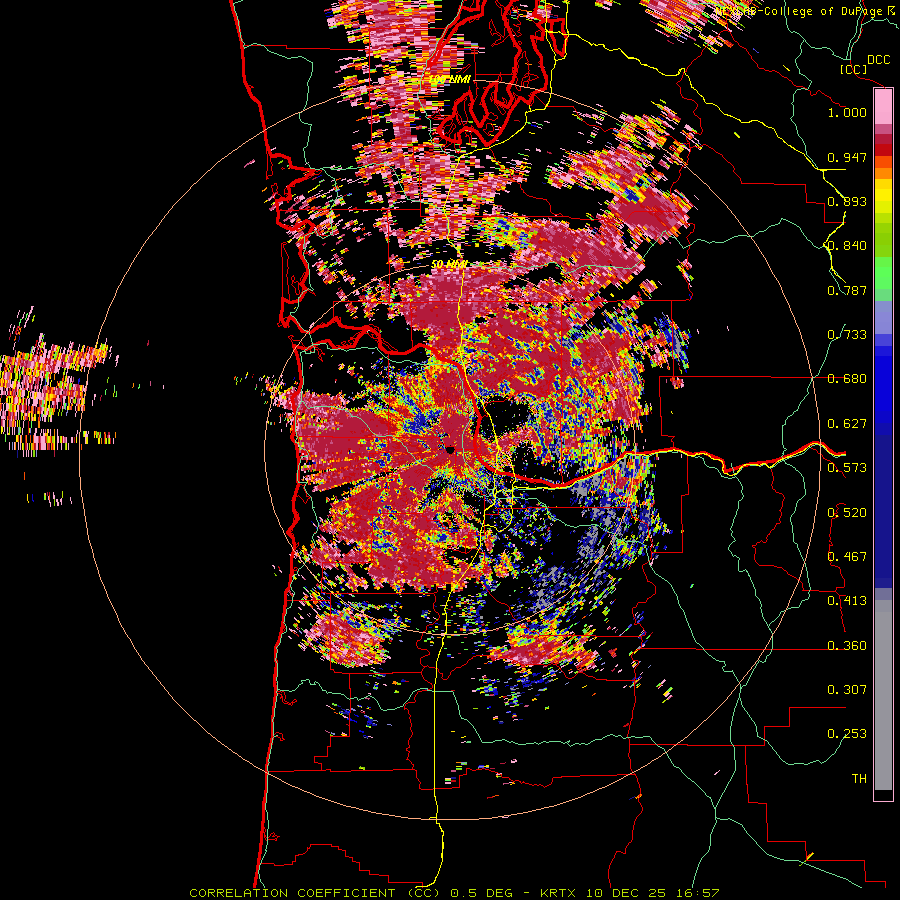
Task: Click the 100 NMI range ring label
Action: [450, 79]
